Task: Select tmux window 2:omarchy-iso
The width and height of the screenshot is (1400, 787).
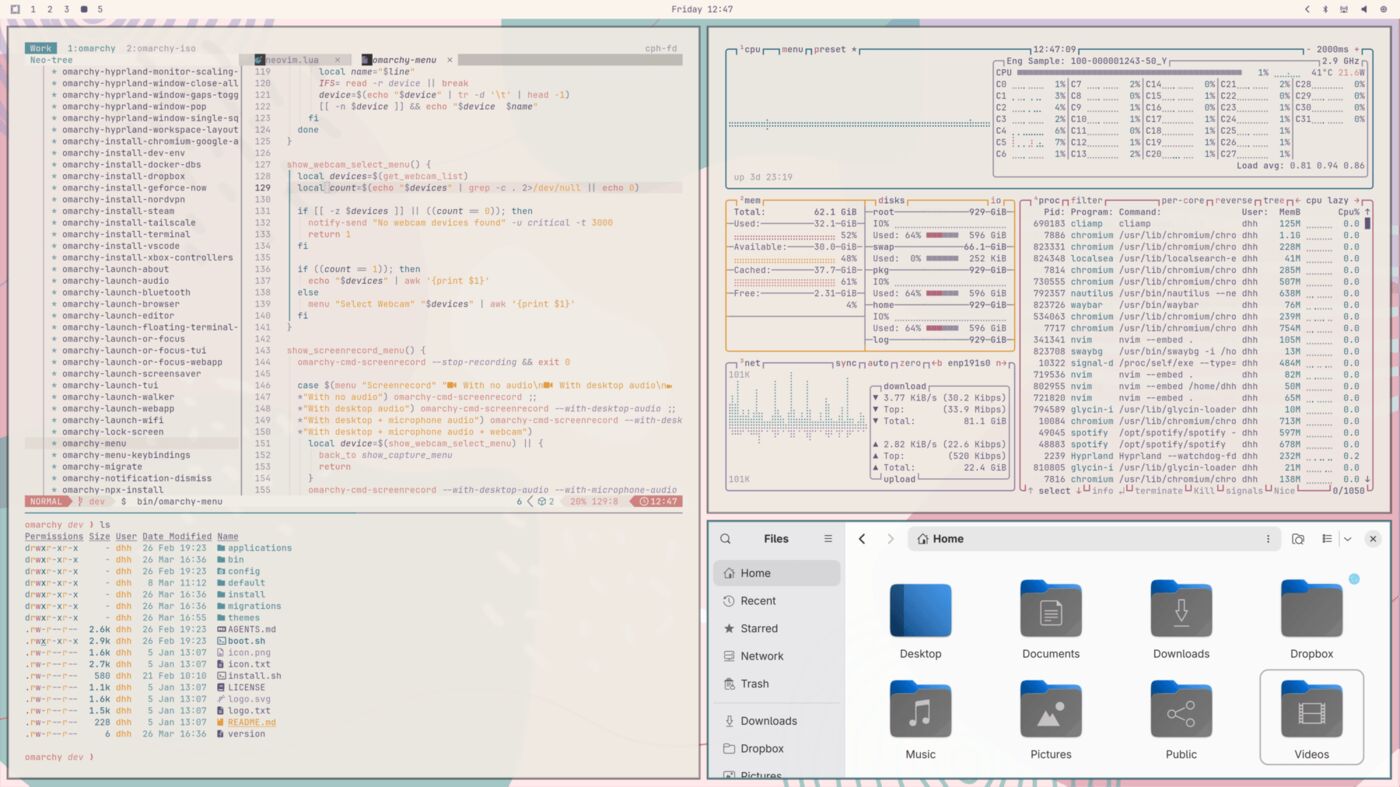Action: click(161, 48)
